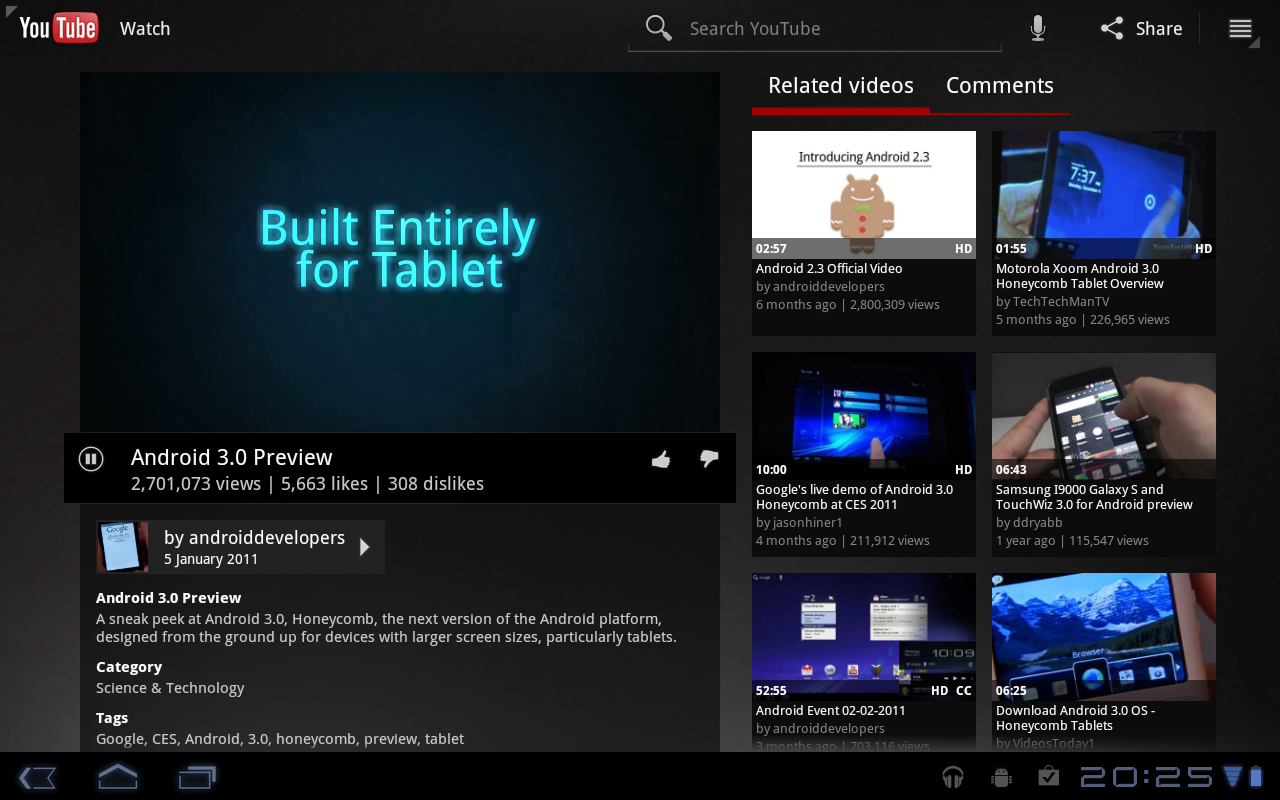Open Android Event 02-02-2011 thumbnail
Viewport: 1280px width, 800px height.
click(x=864, y=637)
